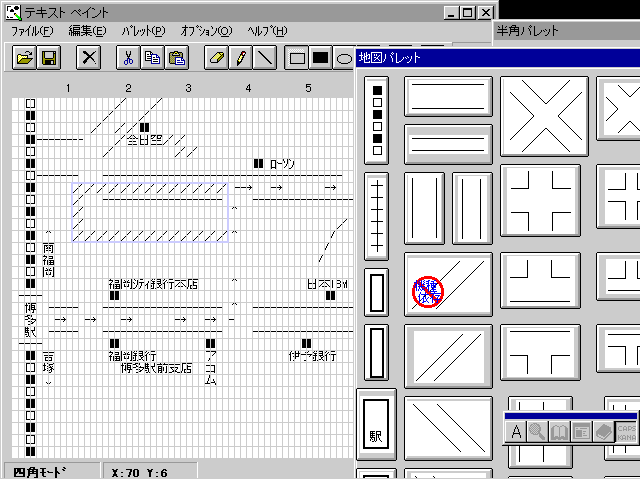The width and height of the screenshot is (640, 480).
Task: Click the eraser-shaped icon on the IME bar
Action: coord(602,431)
